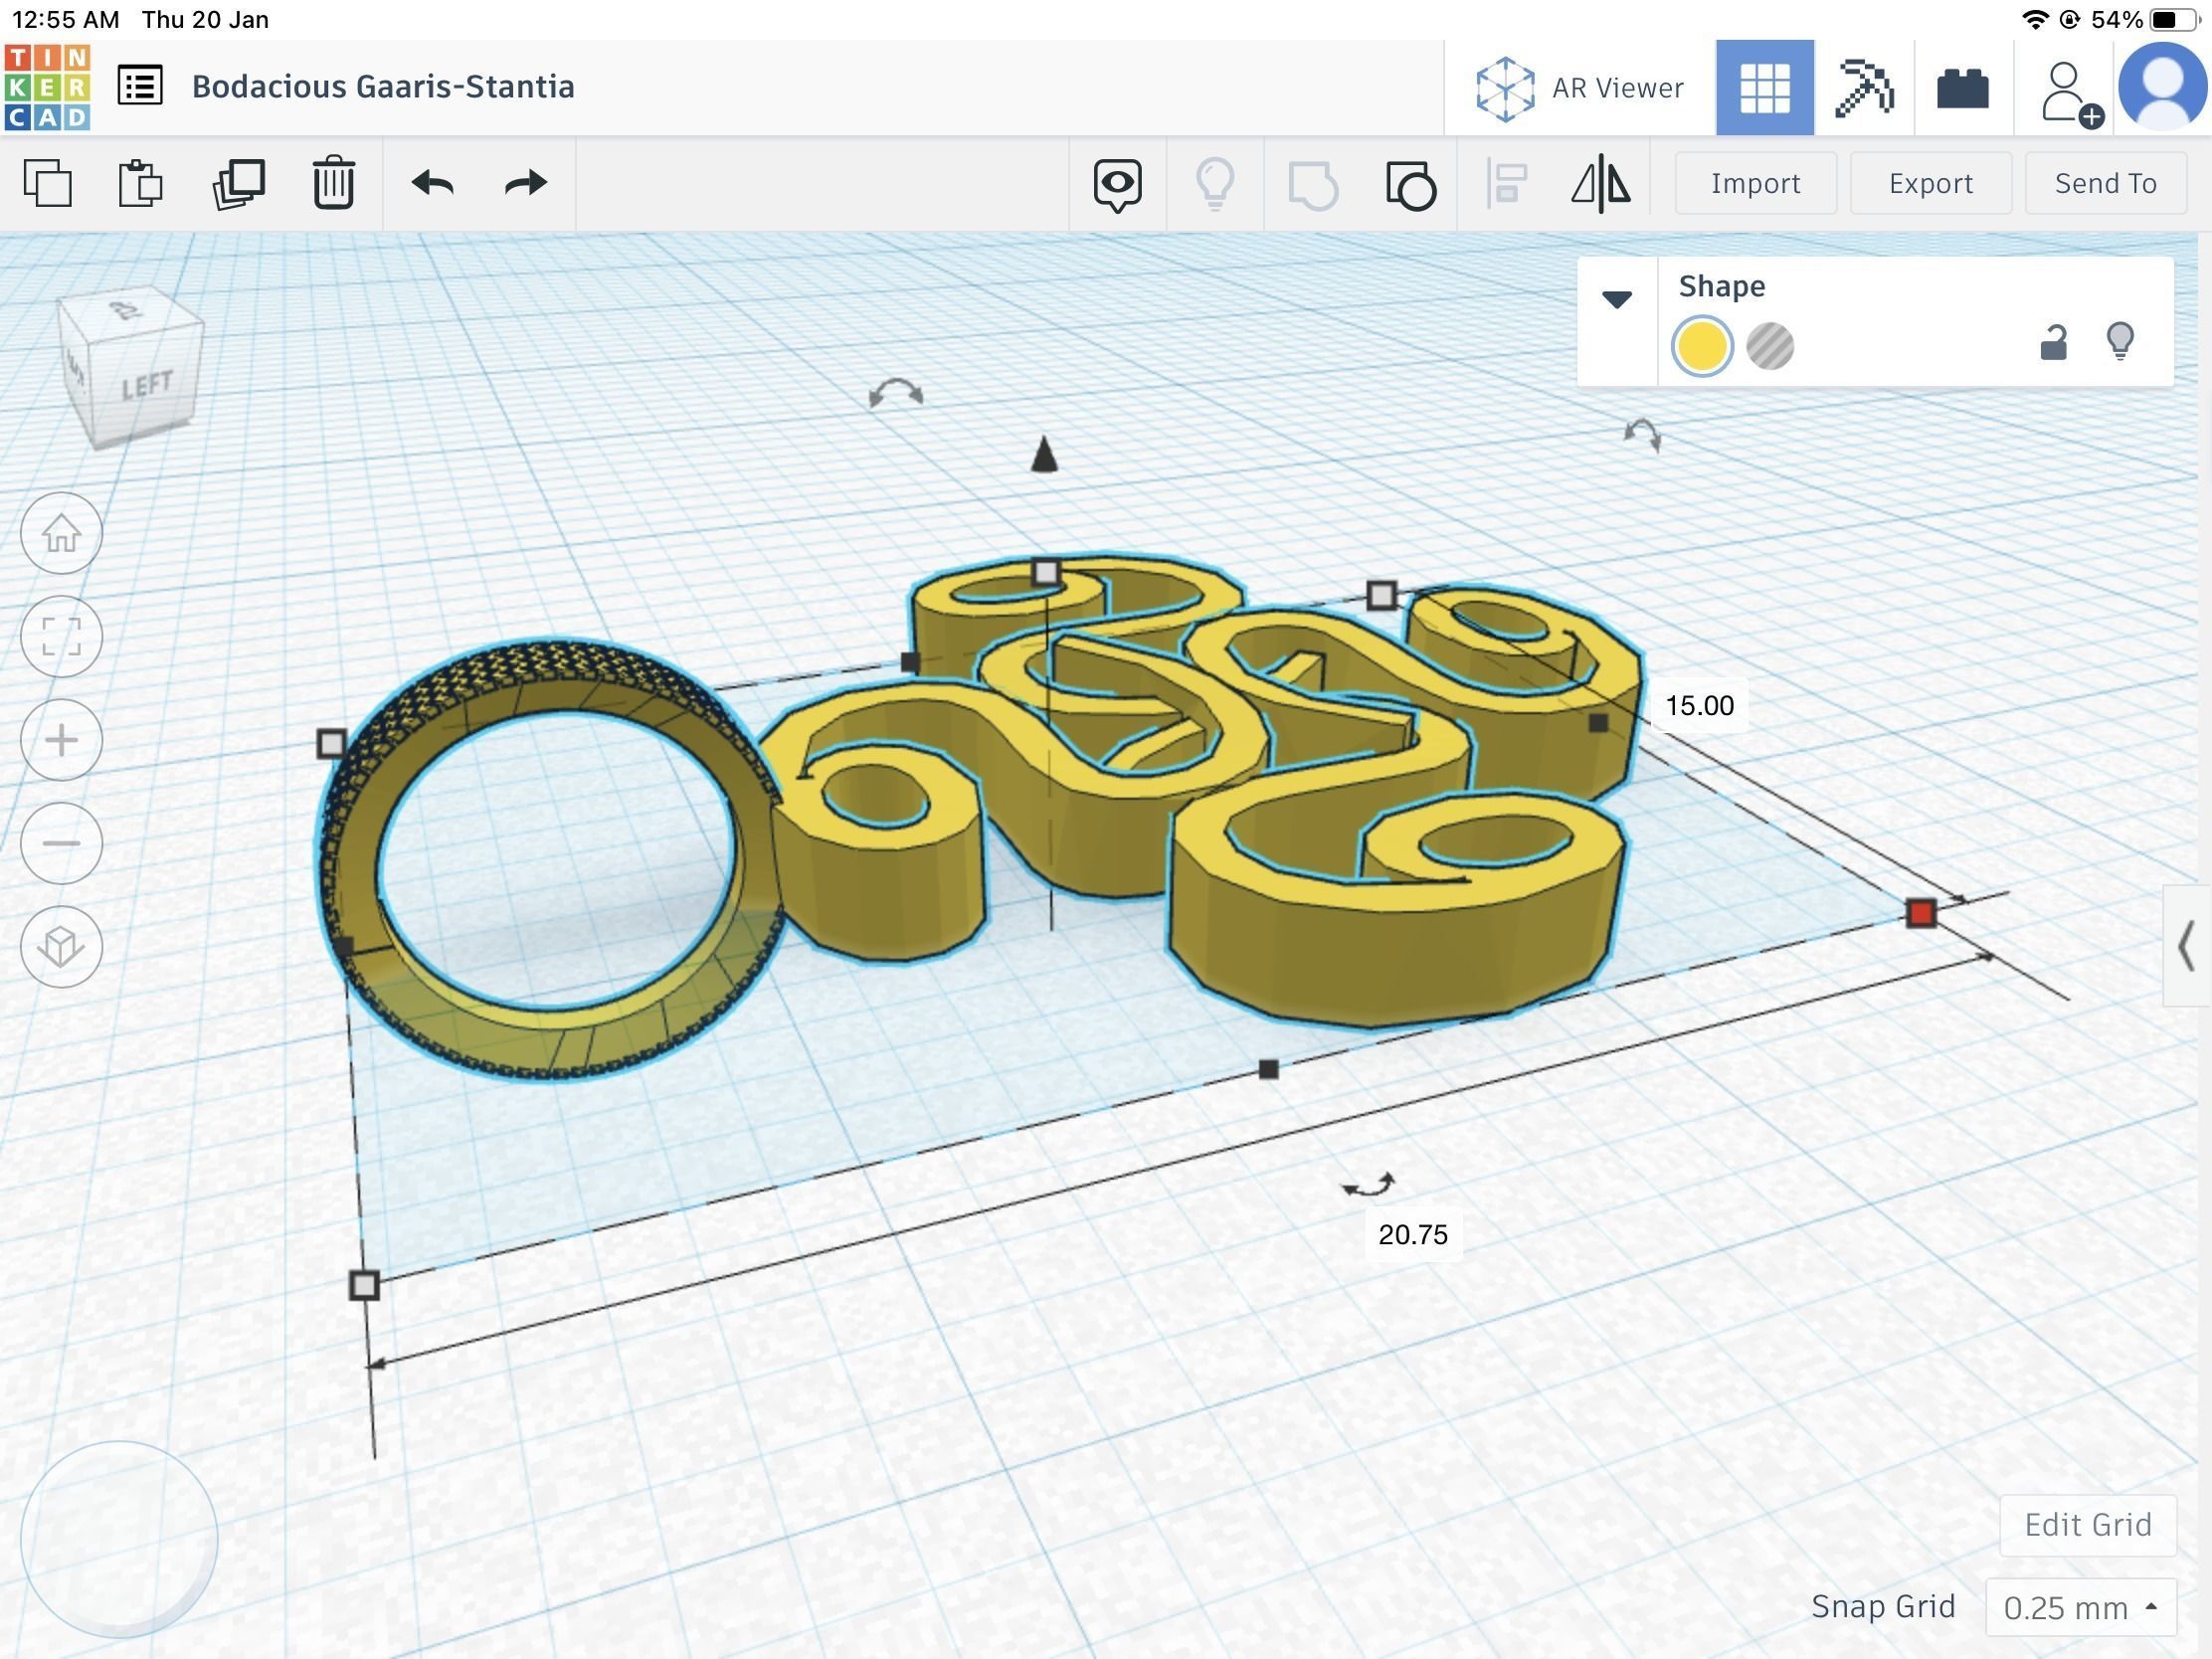The width and height of the screenshot is (2212, 1659).
Task: Redo the last undone action
Action: pyautogui.click(x=526, y=183)
